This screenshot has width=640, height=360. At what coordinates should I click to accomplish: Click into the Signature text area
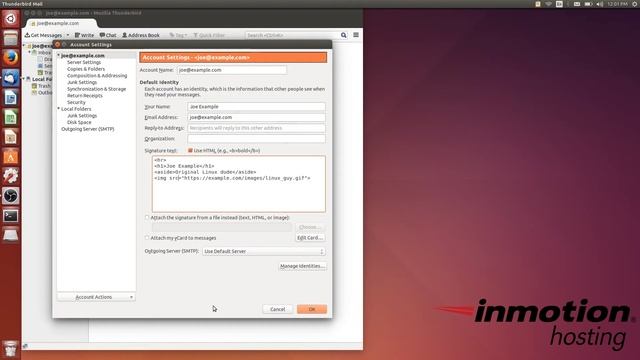pos(239,184)
